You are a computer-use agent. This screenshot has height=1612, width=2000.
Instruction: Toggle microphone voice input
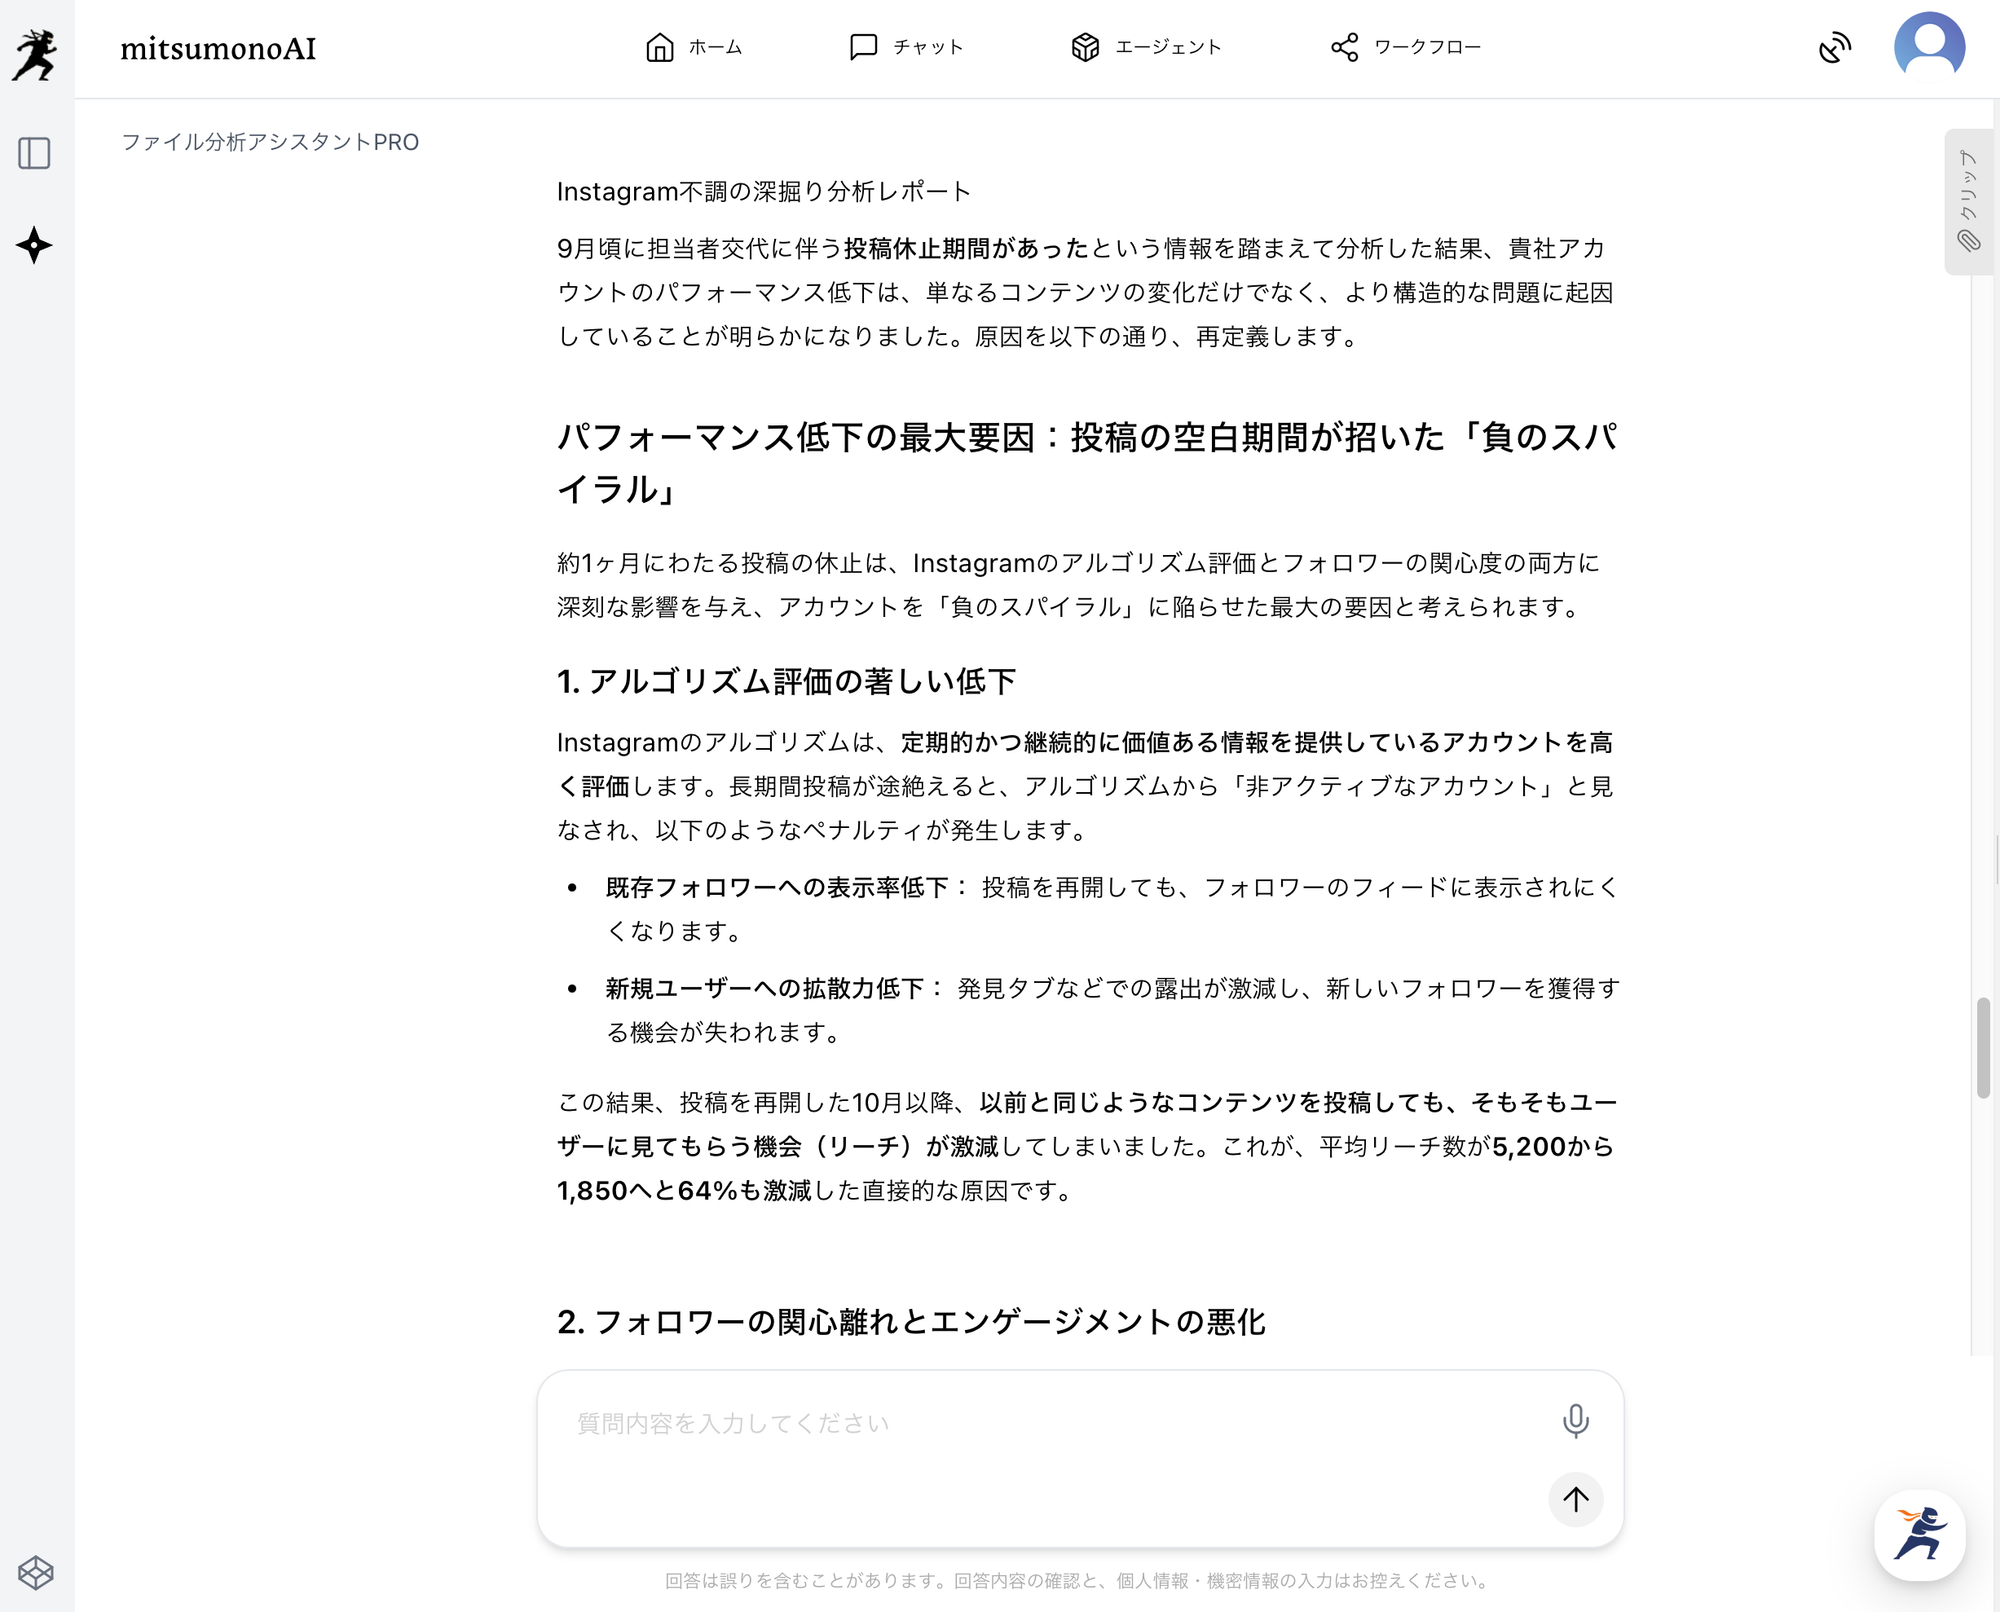coord(1575,1421)
